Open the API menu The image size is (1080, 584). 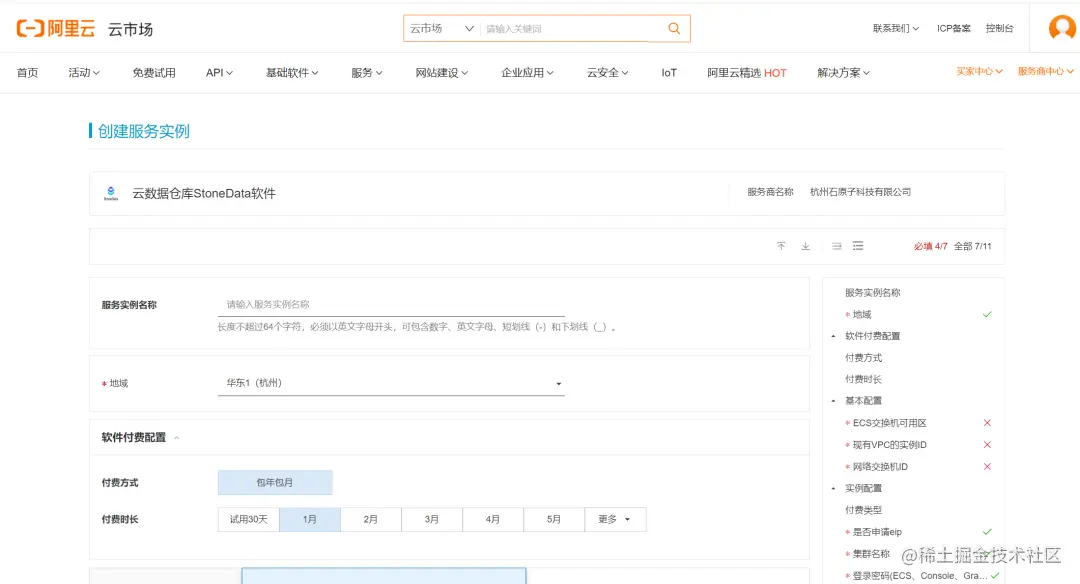point(219,72)
